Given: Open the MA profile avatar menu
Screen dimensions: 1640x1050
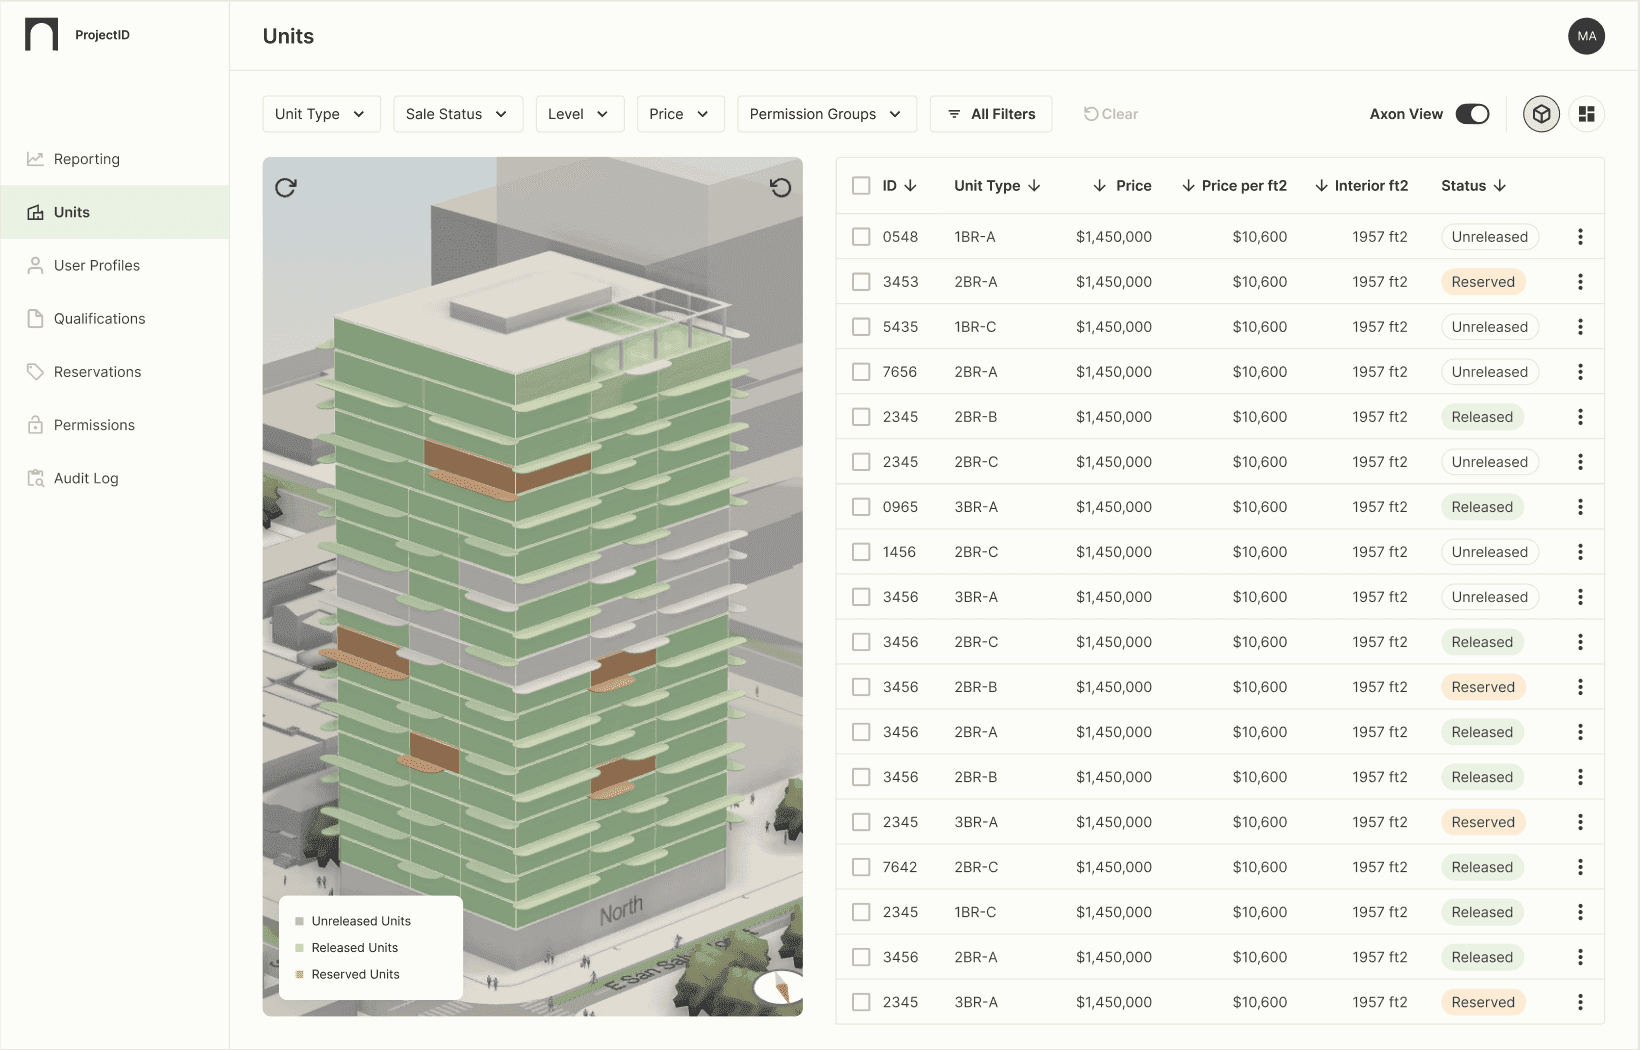Looking at the screenshot, I should pos(1586,36).
